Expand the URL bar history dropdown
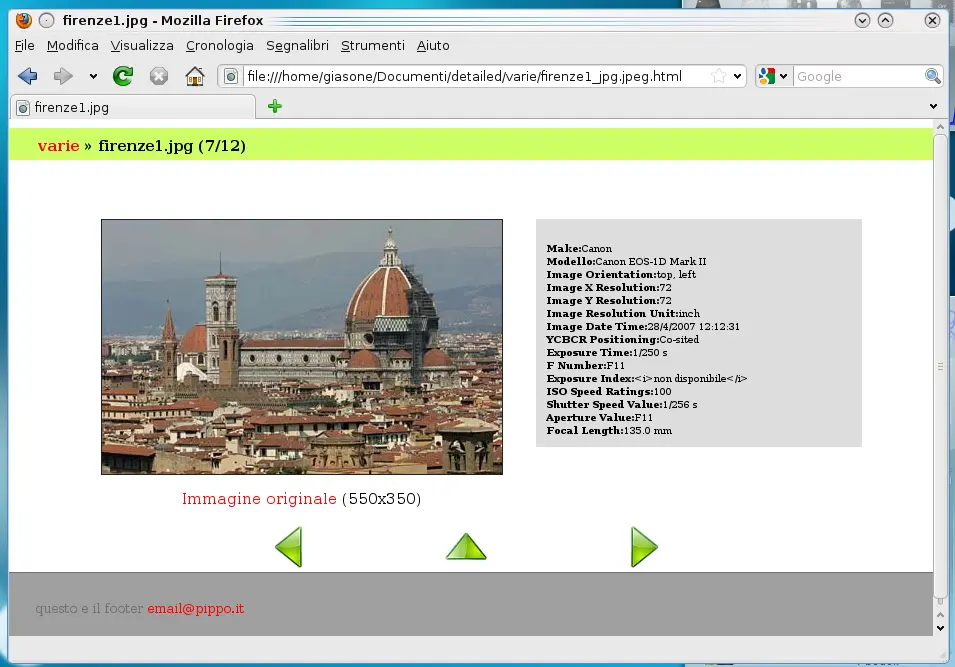Image resolution: width=955 pixels, height=667 pixels. pos(738,76)
